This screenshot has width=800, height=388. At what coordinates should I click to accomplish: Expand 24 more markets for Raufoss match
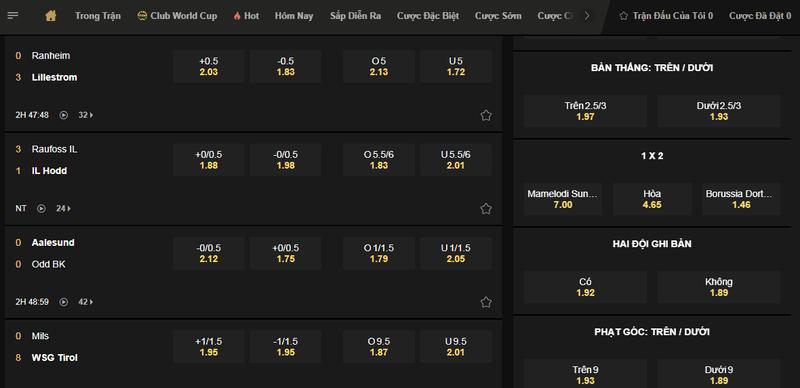(64, 209)
